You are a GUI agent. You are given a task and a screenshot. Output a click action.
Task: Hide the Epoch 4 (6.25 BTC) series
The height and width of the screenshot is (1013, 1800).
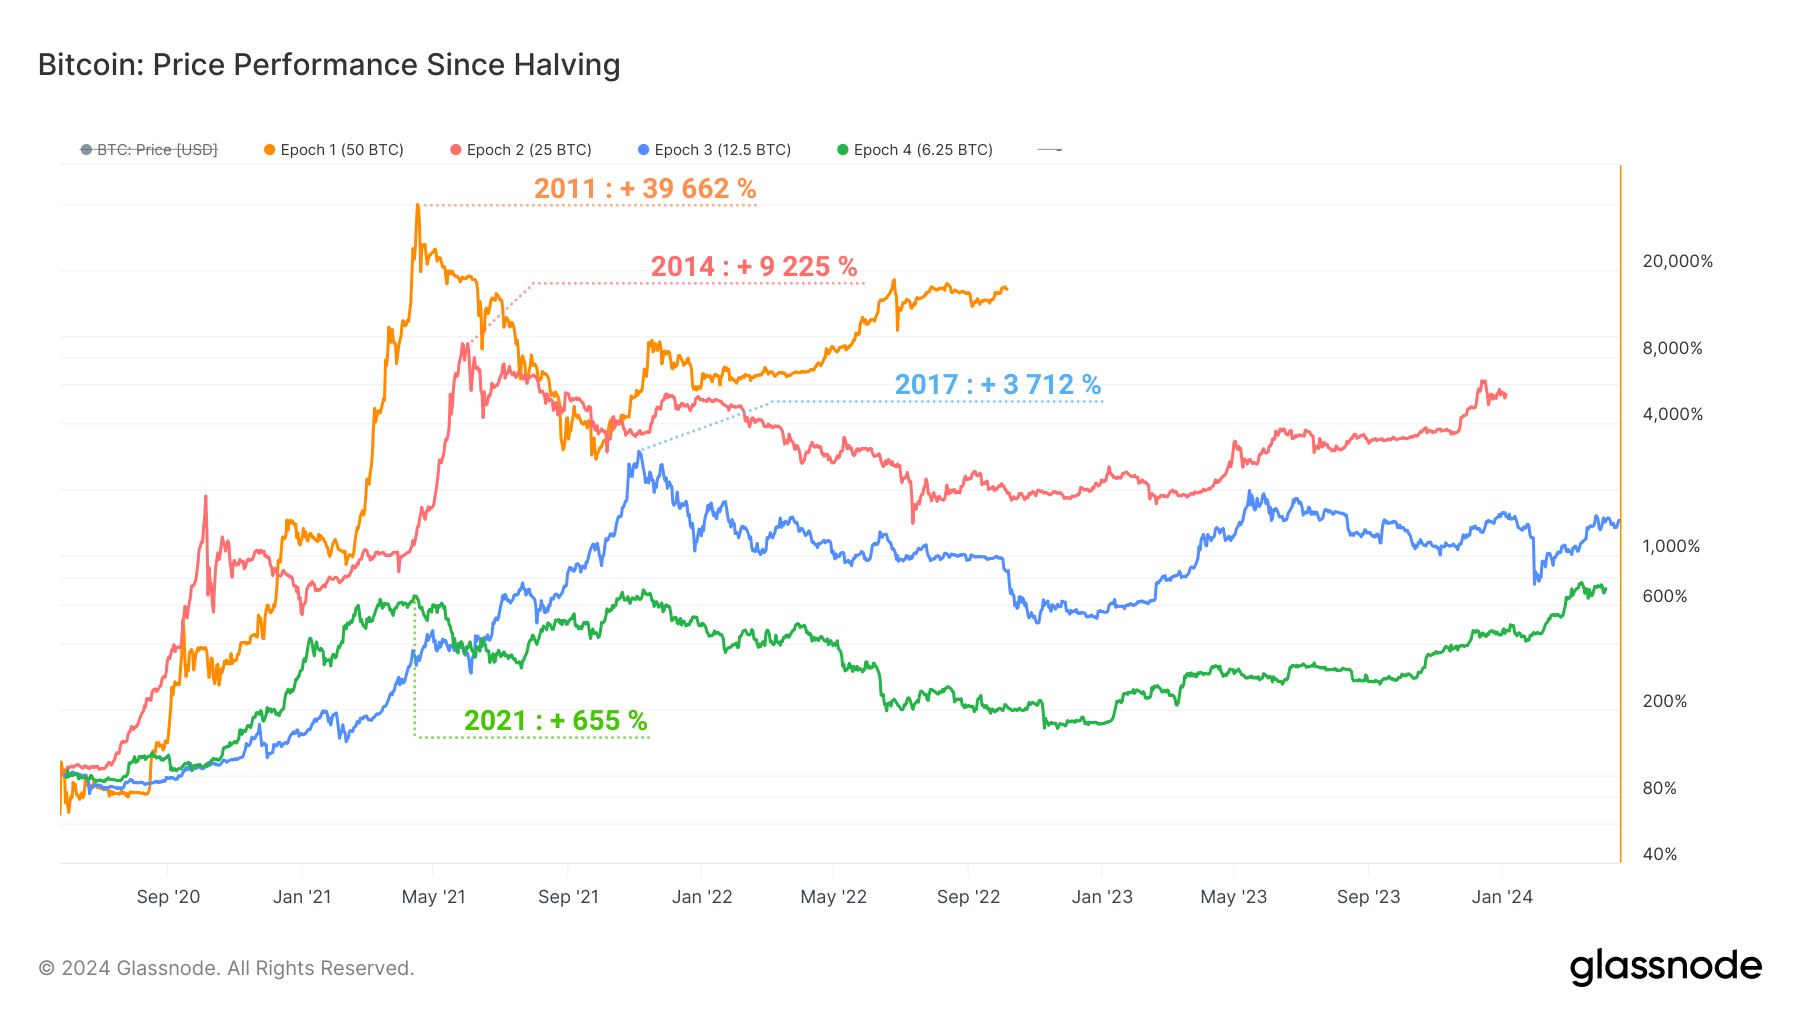coord(923,150)
